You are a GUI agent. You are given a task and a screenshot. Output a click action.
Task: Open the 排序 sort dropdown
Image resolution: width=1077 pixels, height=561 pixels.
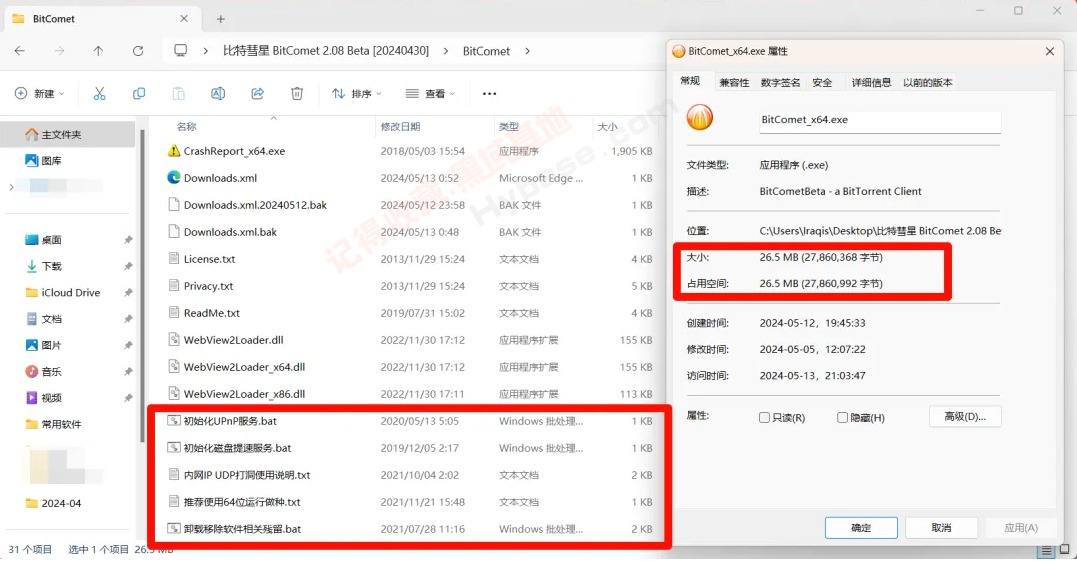[356, 93]
